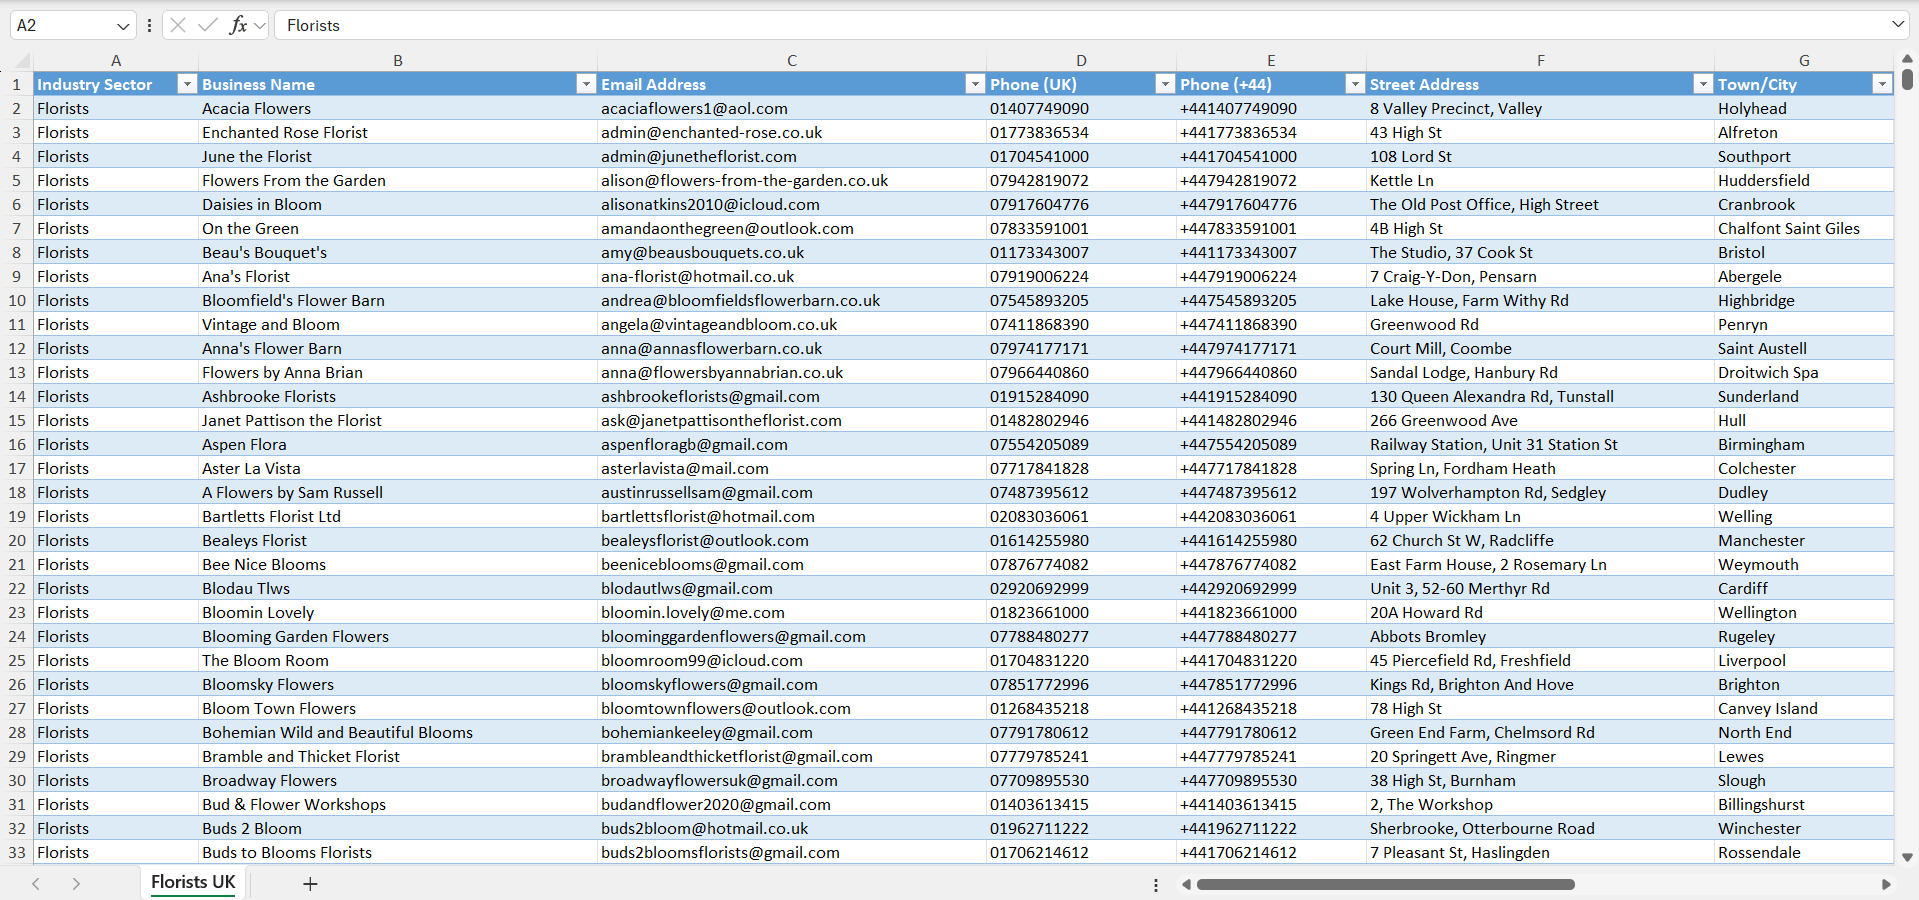Select cell Acacia Flowers
Viewport: 1919px width, 900px height.
(398, 108)
